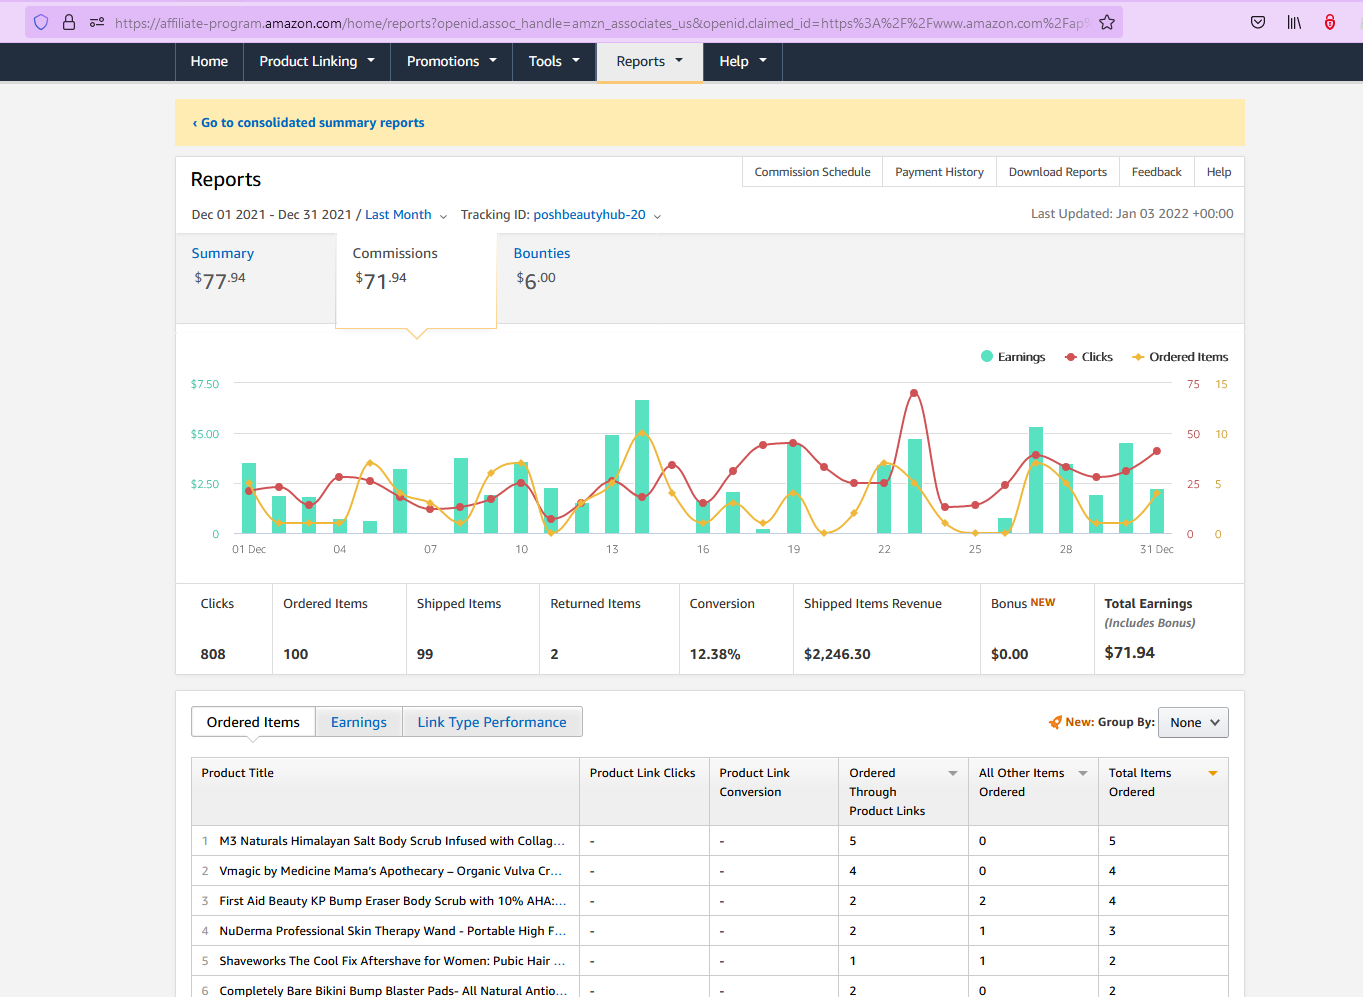The image size is (1363, 997).
Task: Click the Completely Bare Bikini Bump Blaster row
Action: [710, 987]
